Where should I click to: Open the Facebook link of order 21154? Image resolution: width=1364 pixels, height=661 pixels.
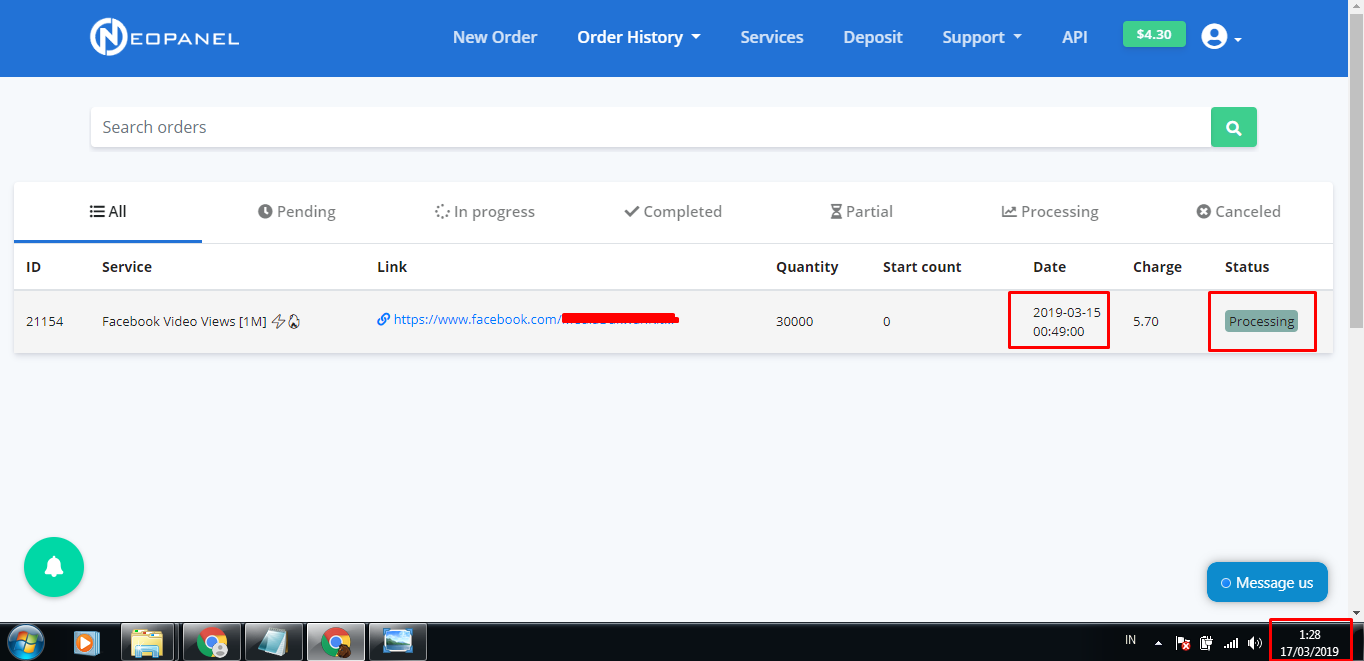(x=536, y=320)
